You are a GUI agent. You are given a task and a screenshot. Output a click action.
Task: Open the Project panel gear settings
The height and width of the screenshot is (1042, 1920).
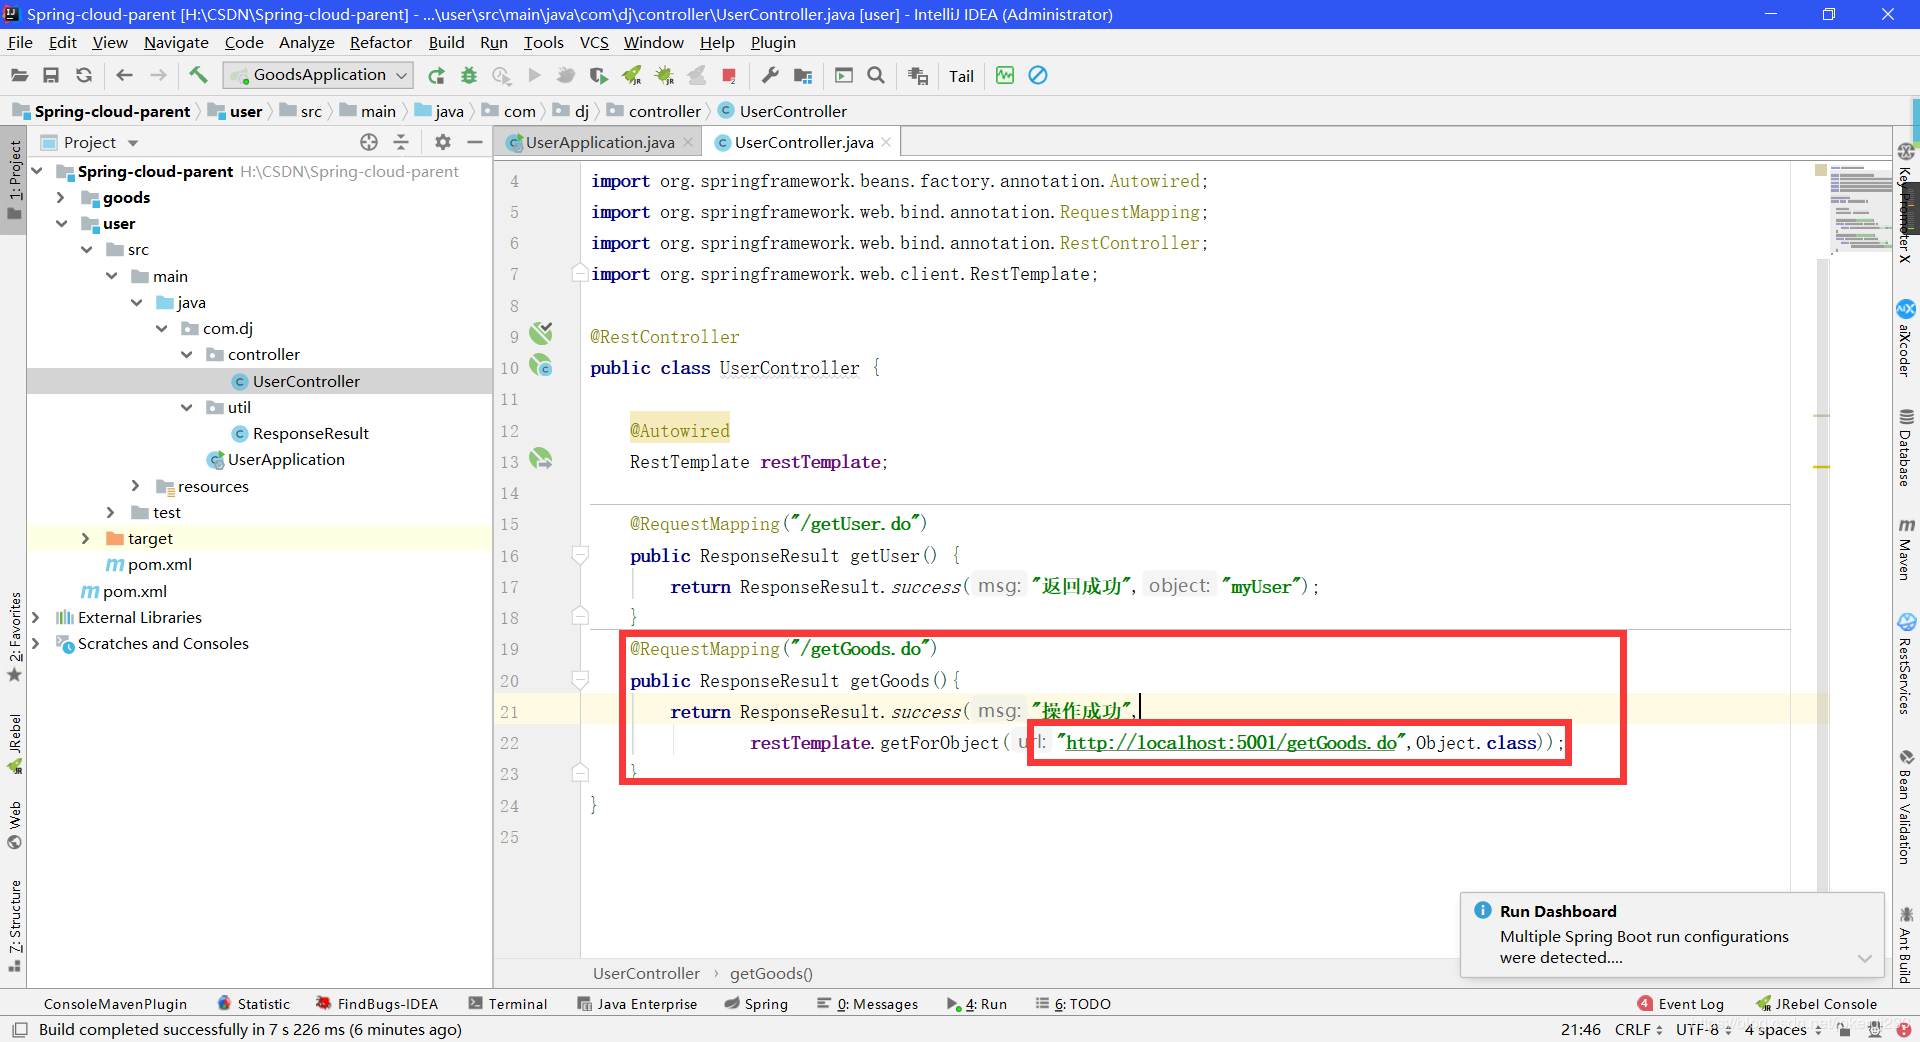click(x=443, y=142)
